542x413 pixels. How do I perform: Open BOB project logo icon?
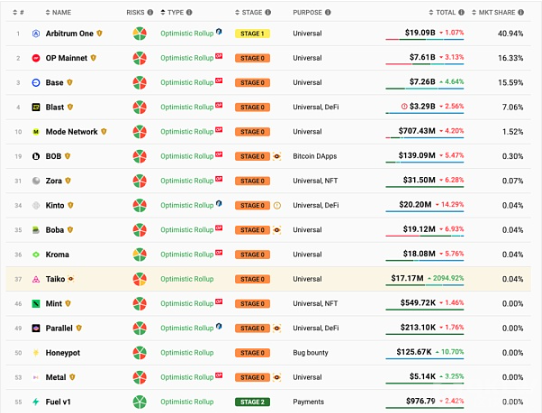point(36,156)
